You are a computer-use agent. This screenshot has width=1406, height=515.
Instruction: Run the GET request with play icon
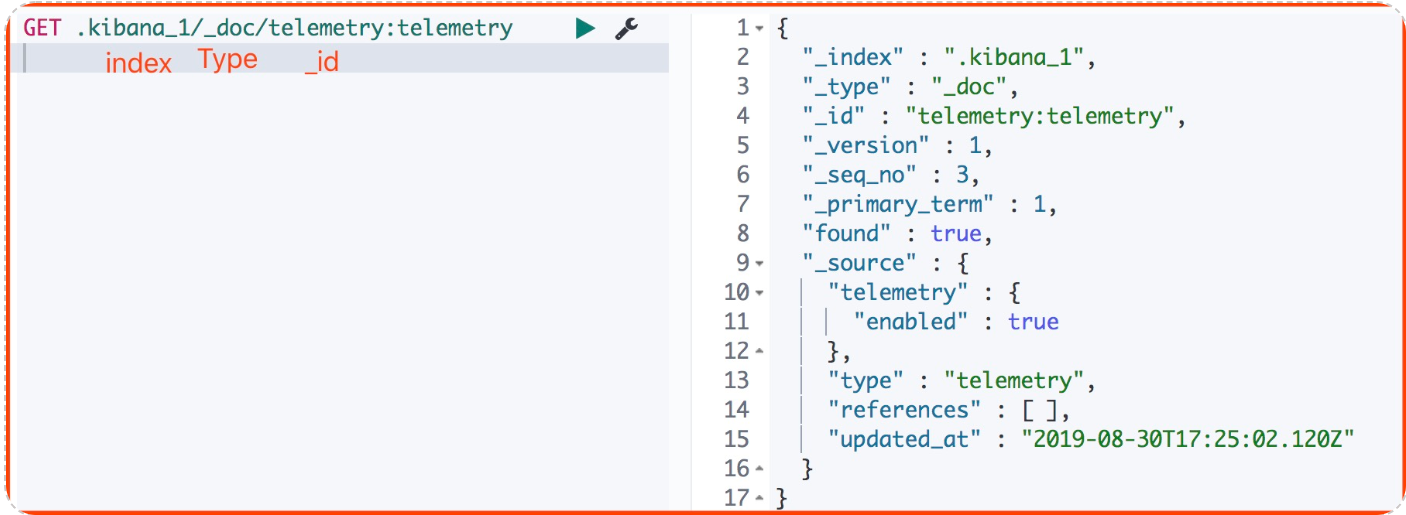(585, 29)
